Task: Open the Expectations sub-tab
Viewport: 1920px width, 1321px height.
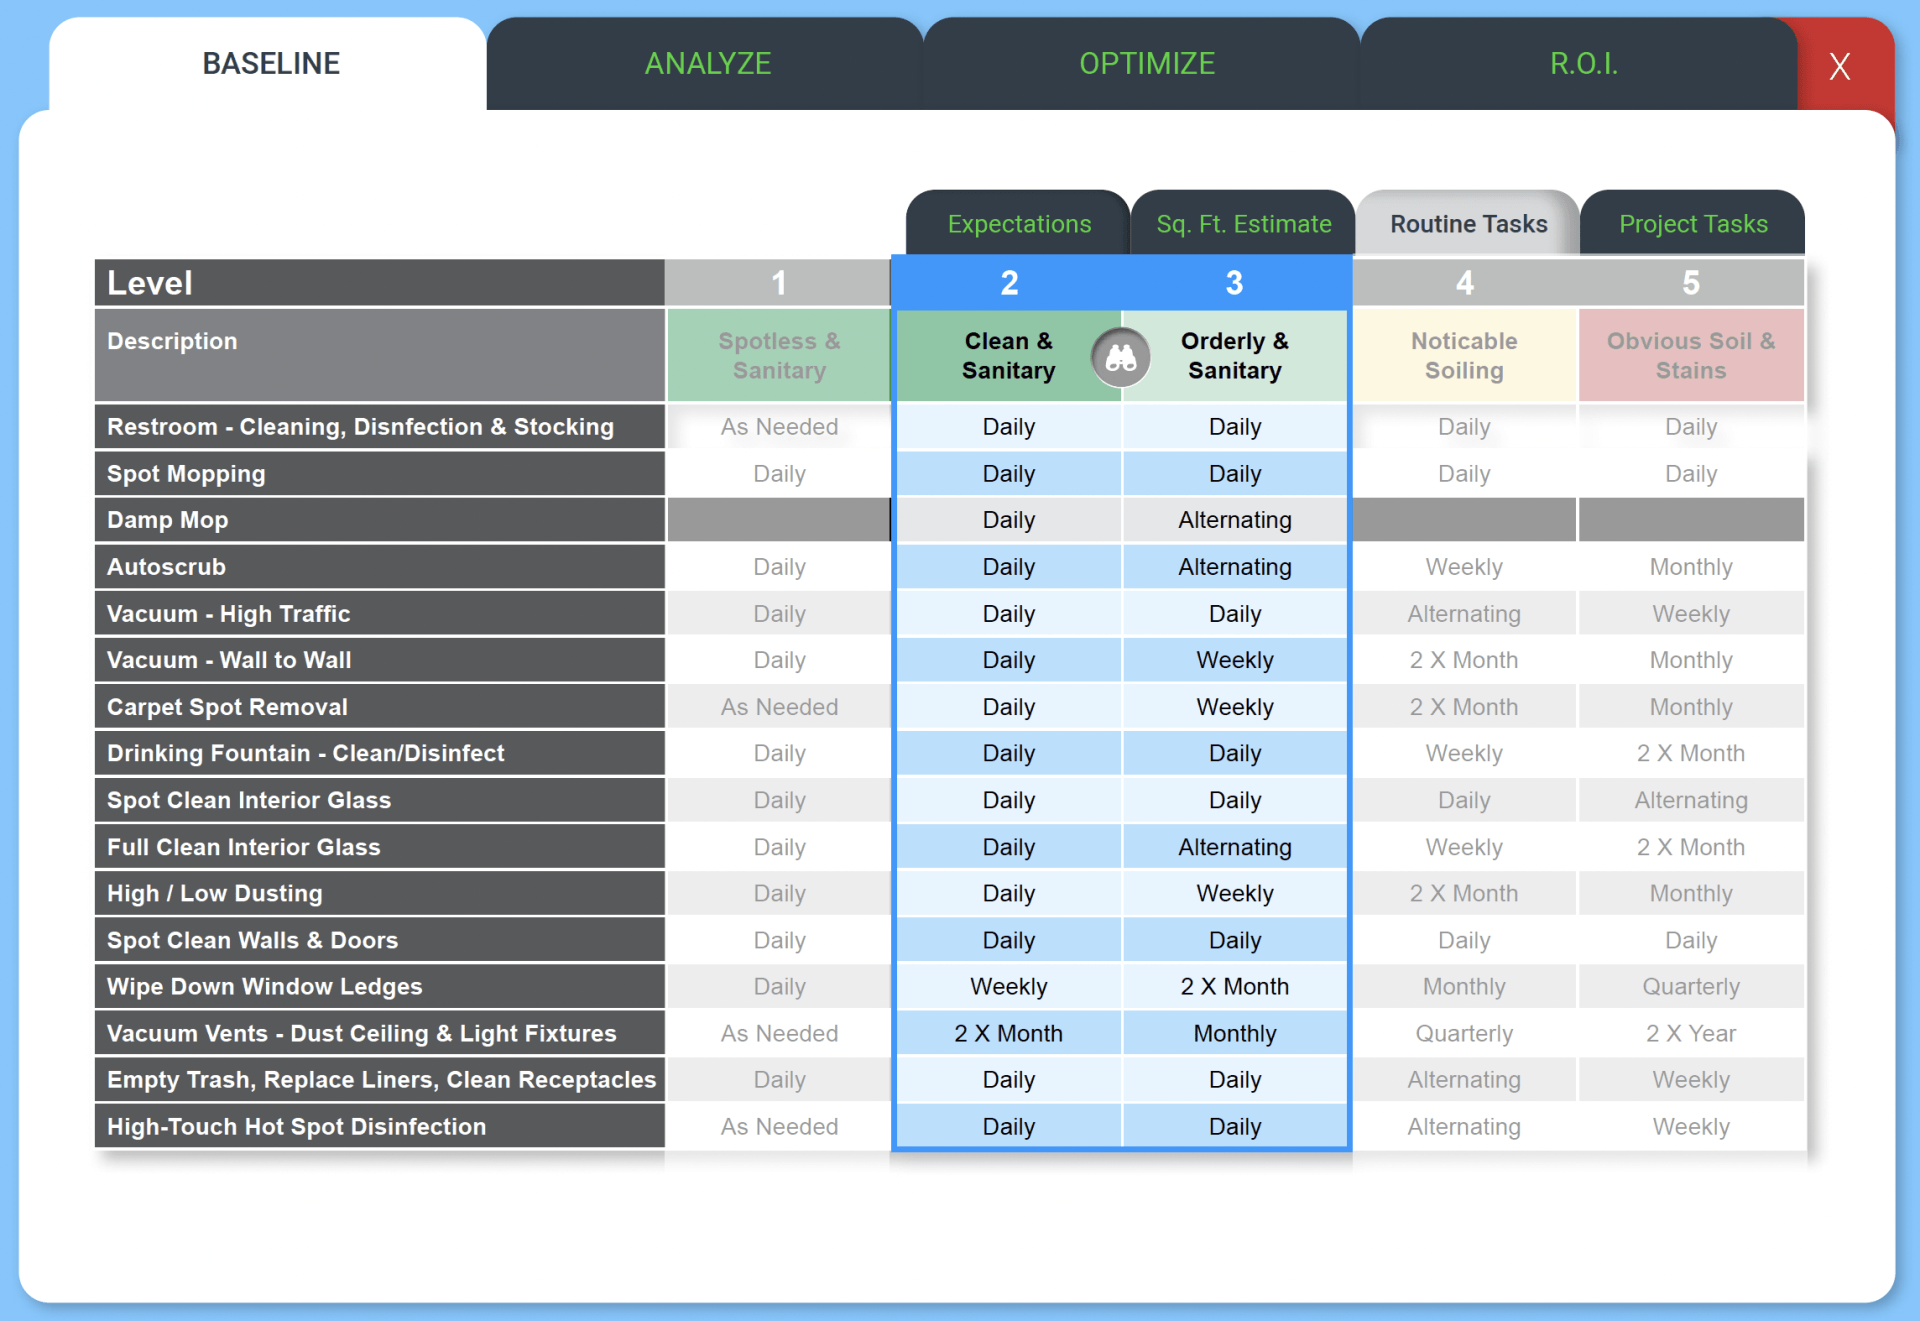Action: tap(1019, 223)
